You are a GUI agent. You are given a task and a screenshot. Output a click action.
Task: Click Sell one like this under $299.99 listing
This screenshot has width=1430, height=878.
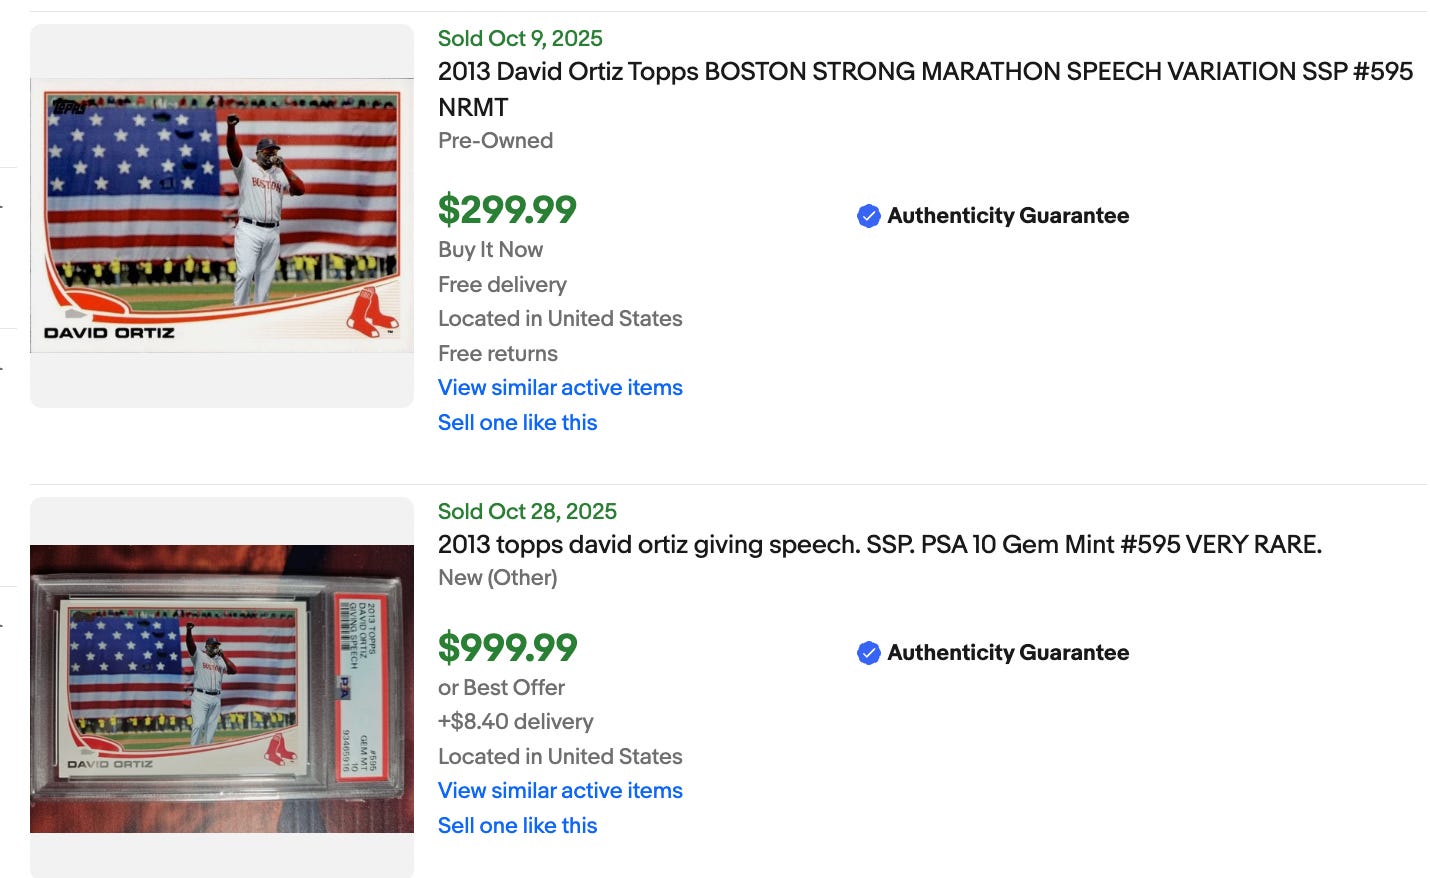click(x=517, y=423)
